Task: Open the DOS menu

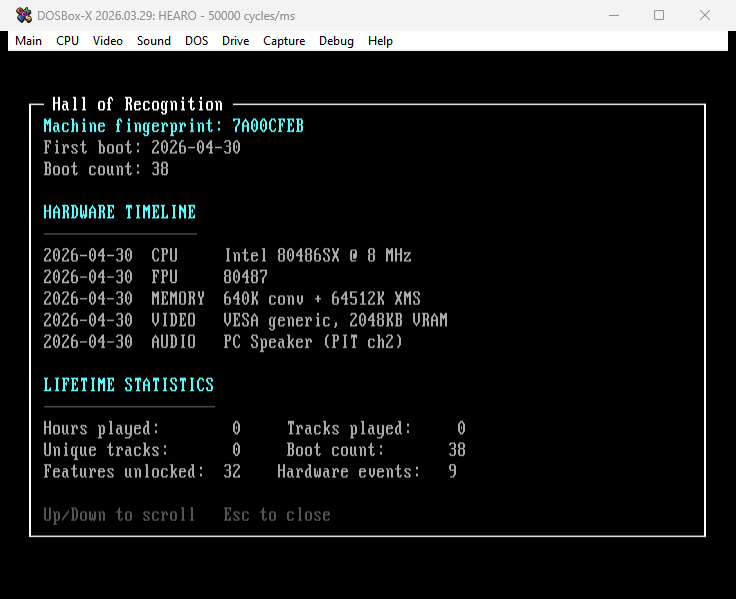Action: point(196,41)
